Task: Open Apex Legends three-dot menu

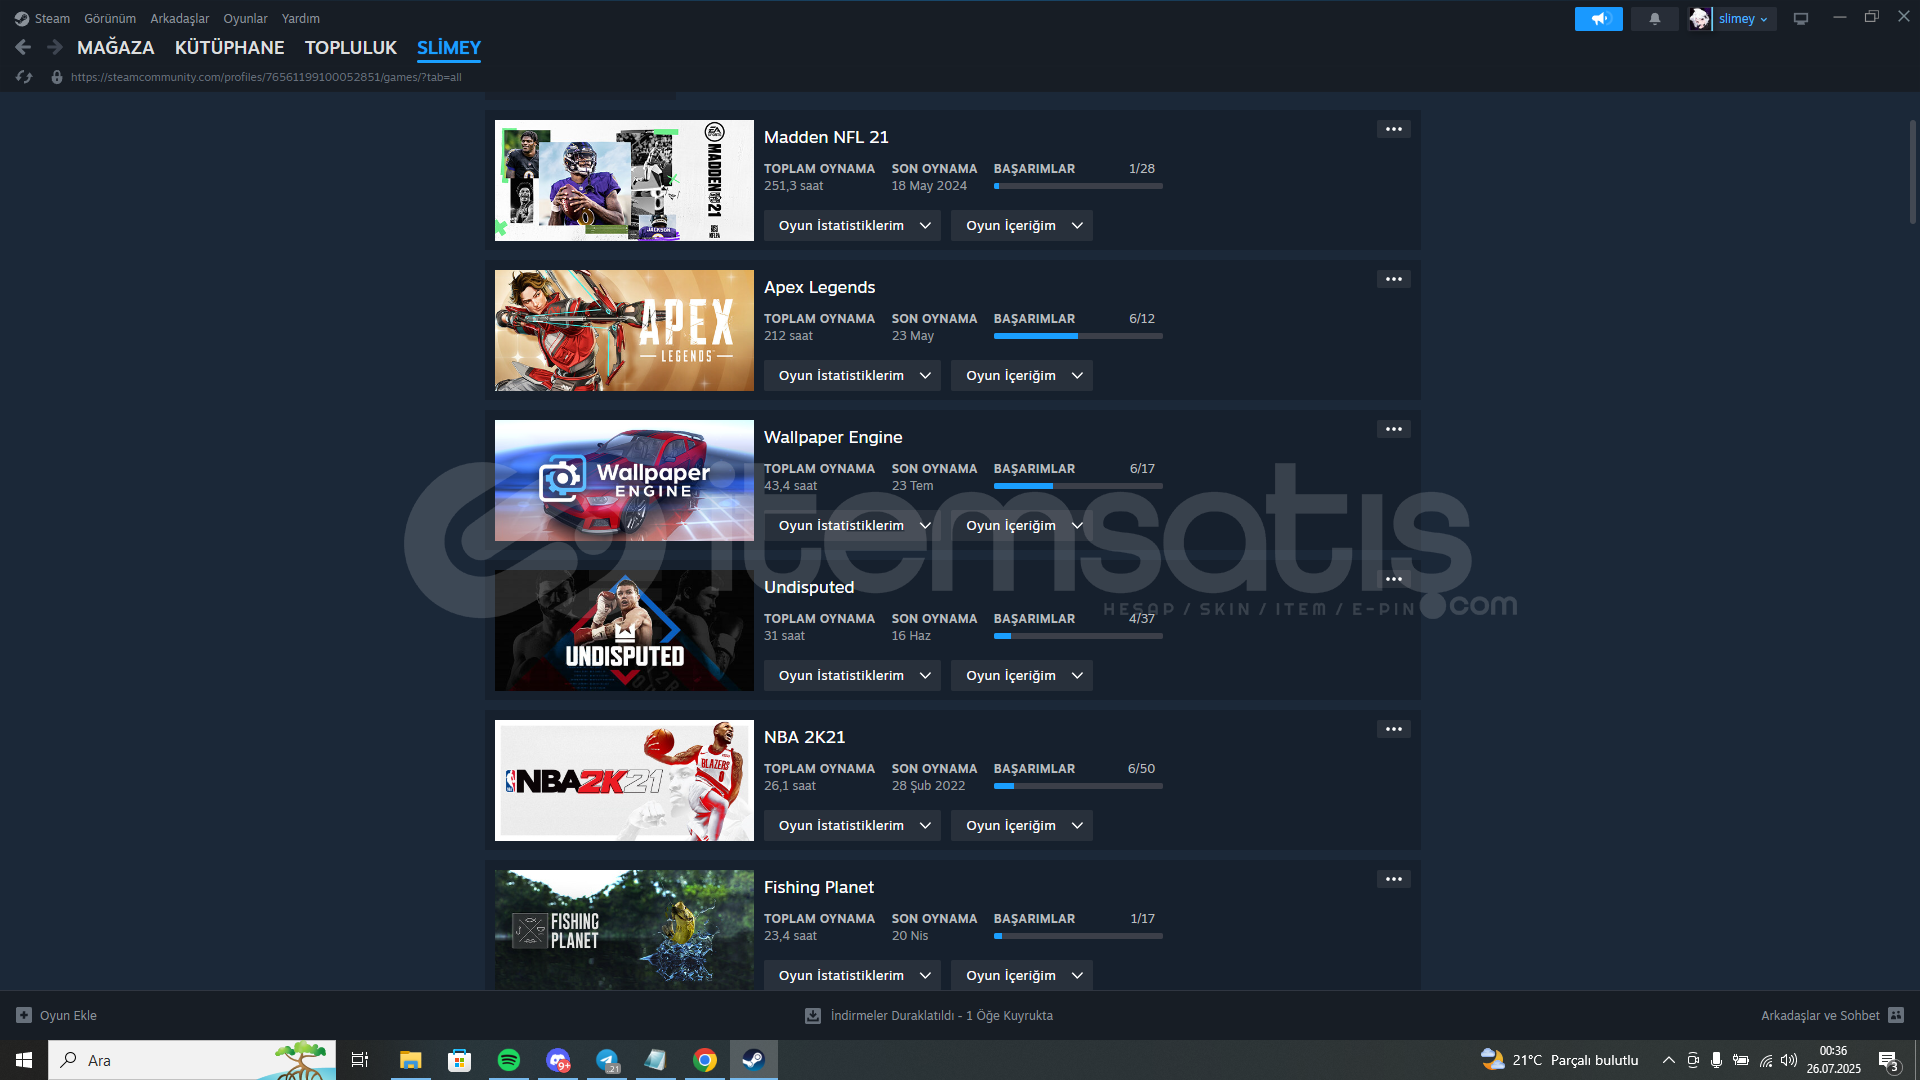Action: tap(1393, 279)
